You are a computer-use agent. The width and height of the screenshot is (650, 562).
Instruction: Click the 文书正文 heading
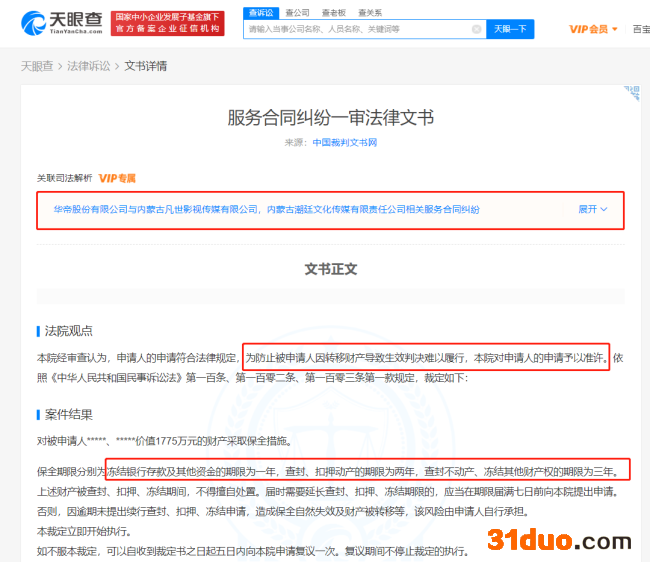tap(330, 269)
